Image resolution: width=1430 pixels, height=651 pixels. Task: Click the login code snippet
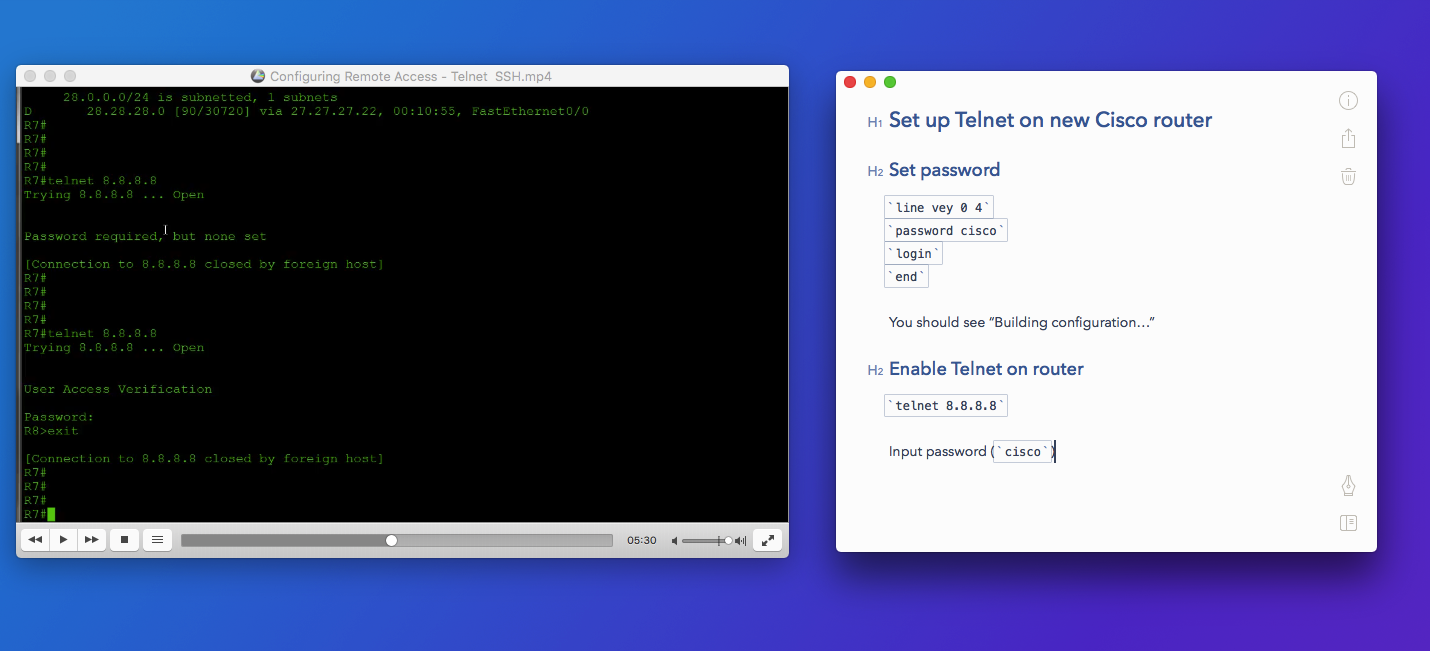914,254
